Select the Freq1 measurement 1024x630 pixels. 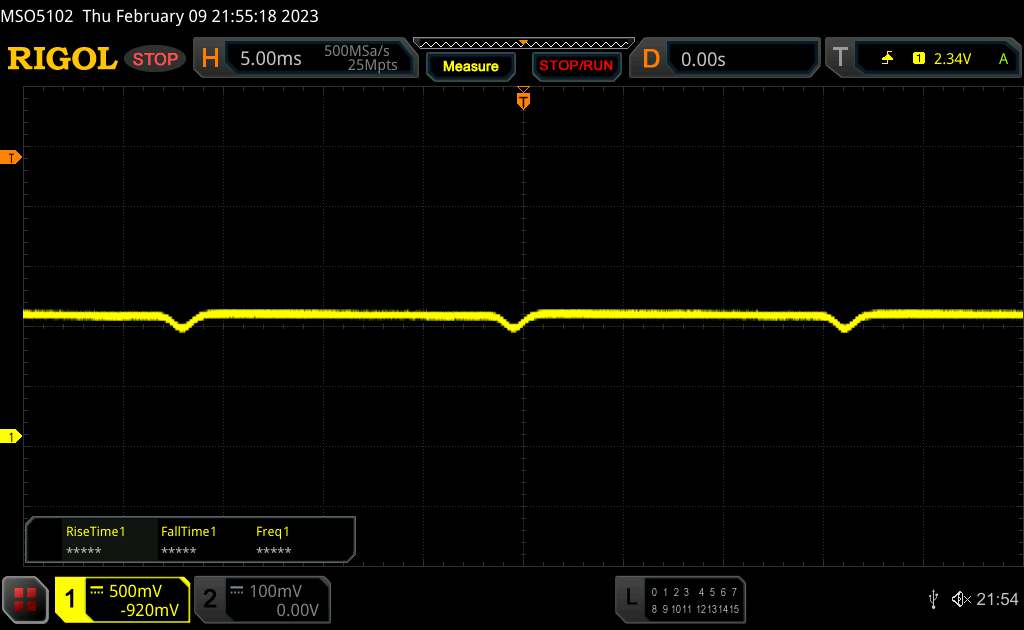coord(273,540)
